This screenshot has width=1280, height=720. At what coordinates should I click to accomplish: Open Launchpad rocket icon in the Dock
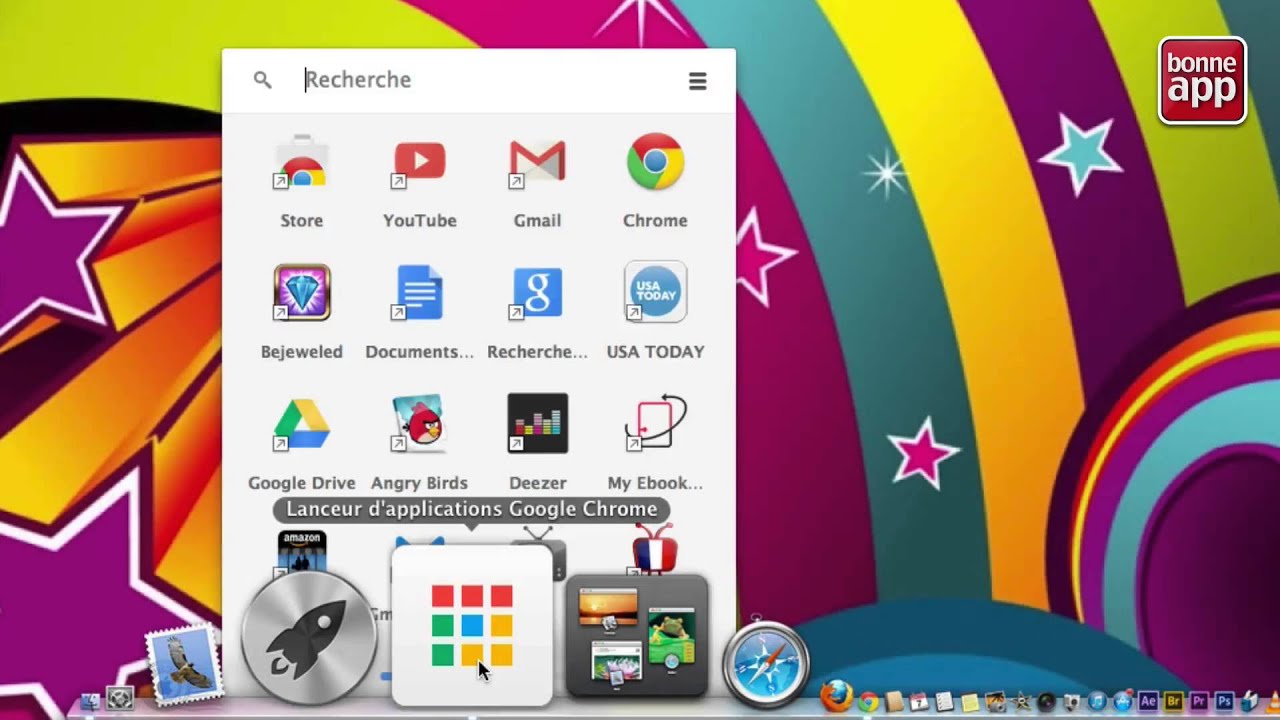click(308, 636)
